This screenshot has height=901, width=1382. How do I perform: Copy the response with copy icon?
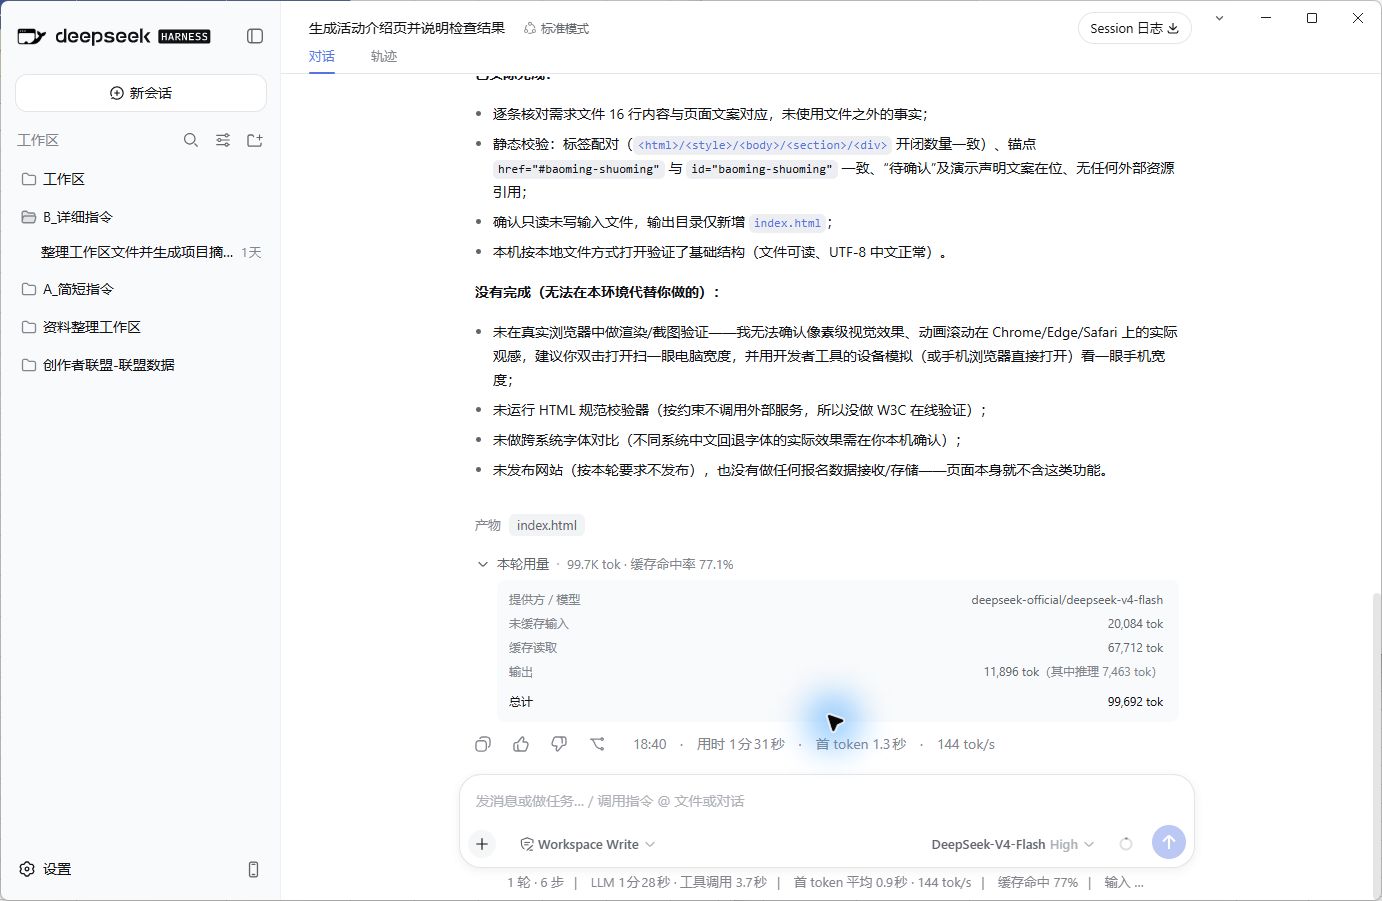(x=483, y=744)
